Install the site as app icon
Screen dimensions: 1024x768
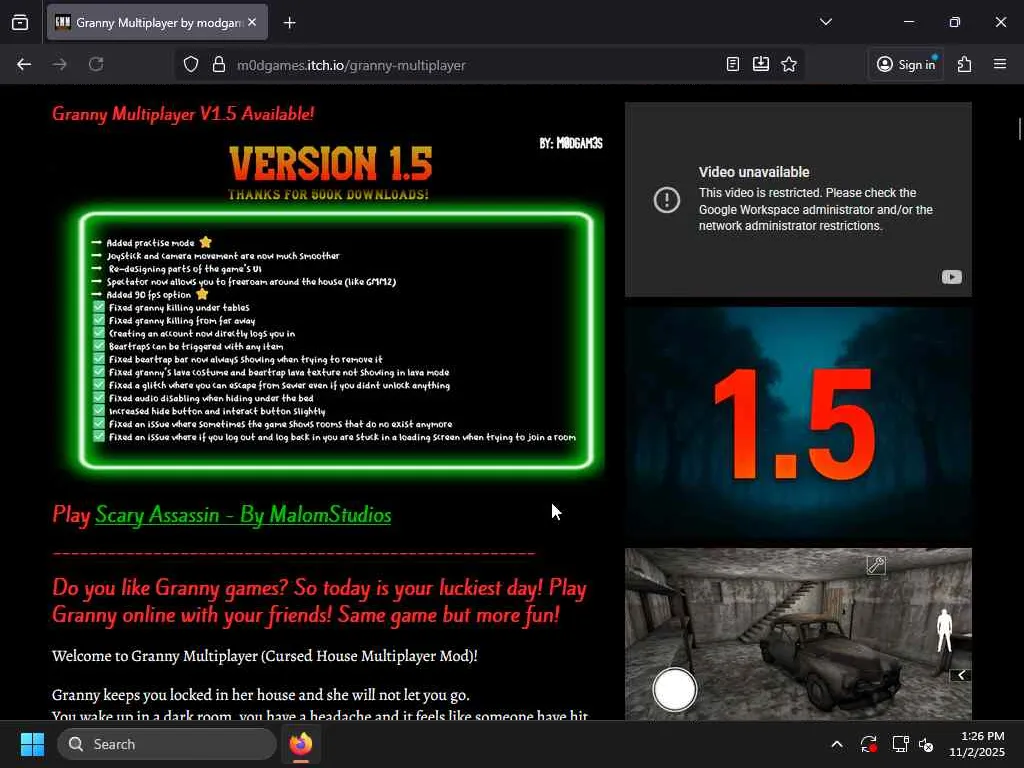[761, 64]
